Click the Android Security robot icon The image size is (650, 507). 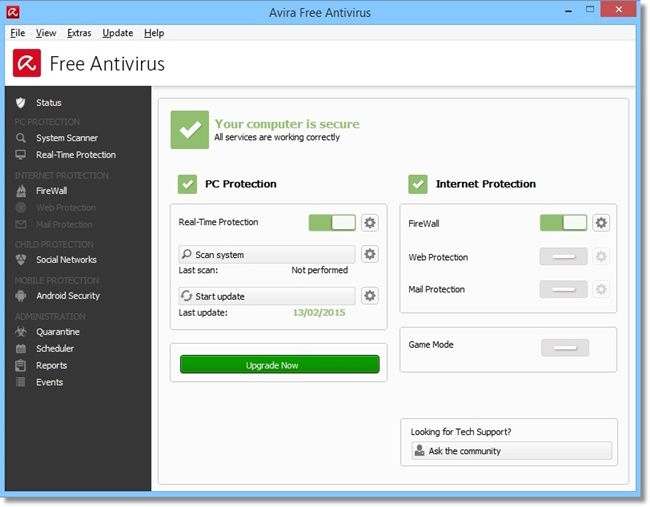(x=20, y=296)
